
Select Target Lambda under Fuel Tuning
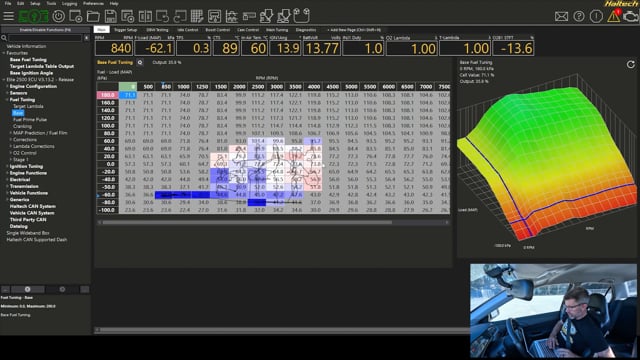(x=28, y=107)
